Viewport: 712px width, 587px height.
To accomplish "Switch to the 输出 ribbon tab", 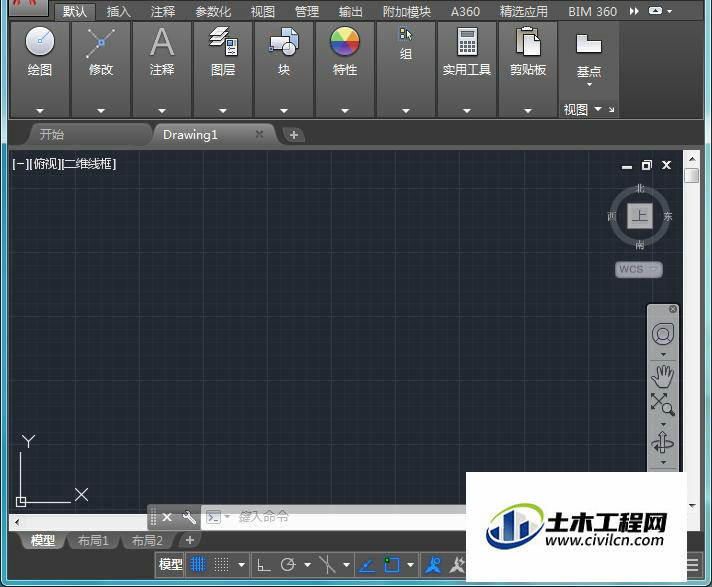I will pyautogui.click(x=351, y=11).
